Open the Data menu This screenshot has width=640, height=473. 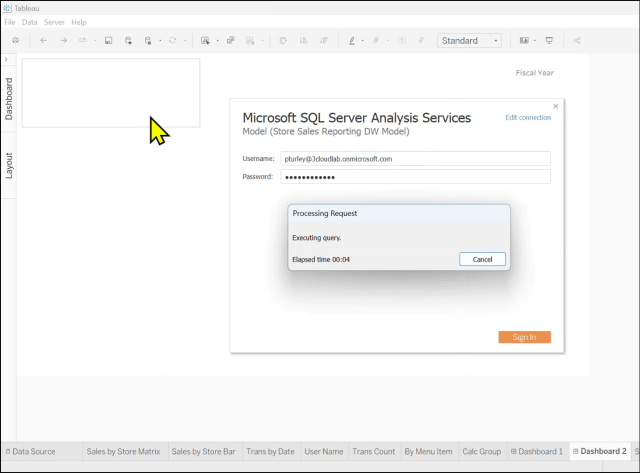click(x=29, y=22)
